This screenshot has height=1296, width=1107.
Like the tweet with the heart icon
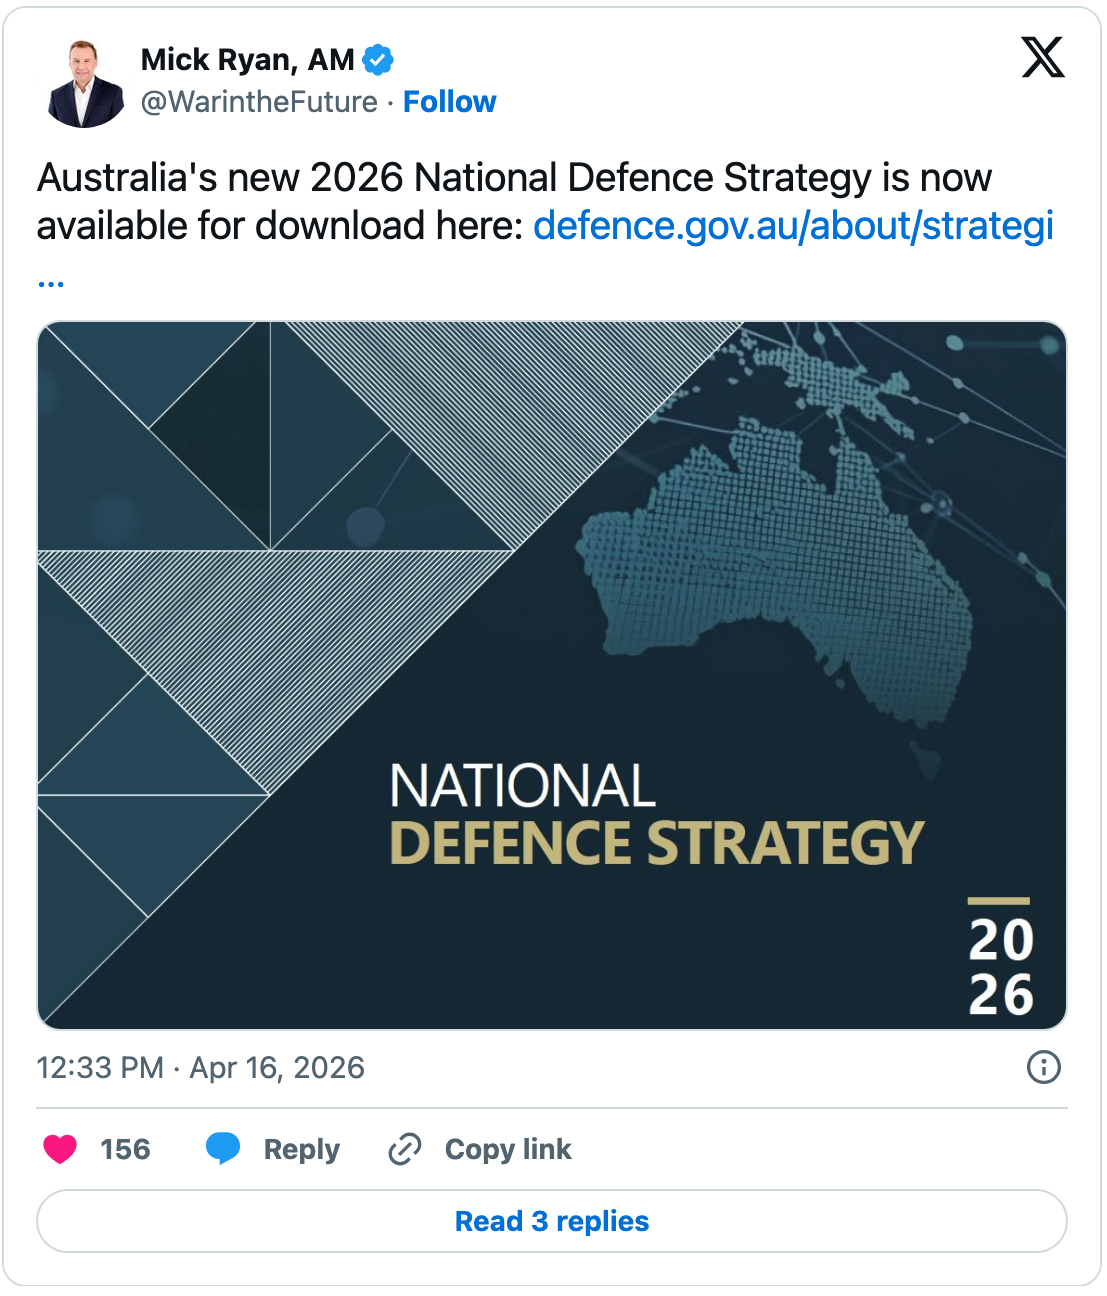pos(60,1149)
